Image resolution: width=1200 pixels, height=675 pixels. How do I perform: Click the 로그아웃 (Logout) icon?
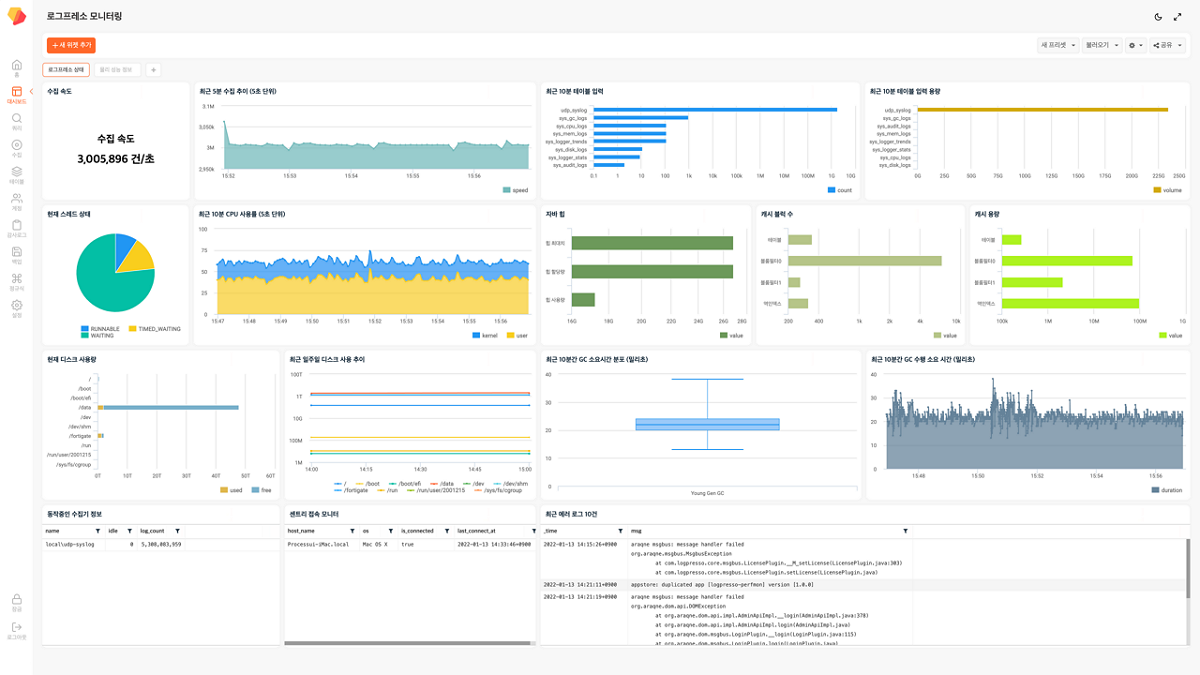pos(17,628)
